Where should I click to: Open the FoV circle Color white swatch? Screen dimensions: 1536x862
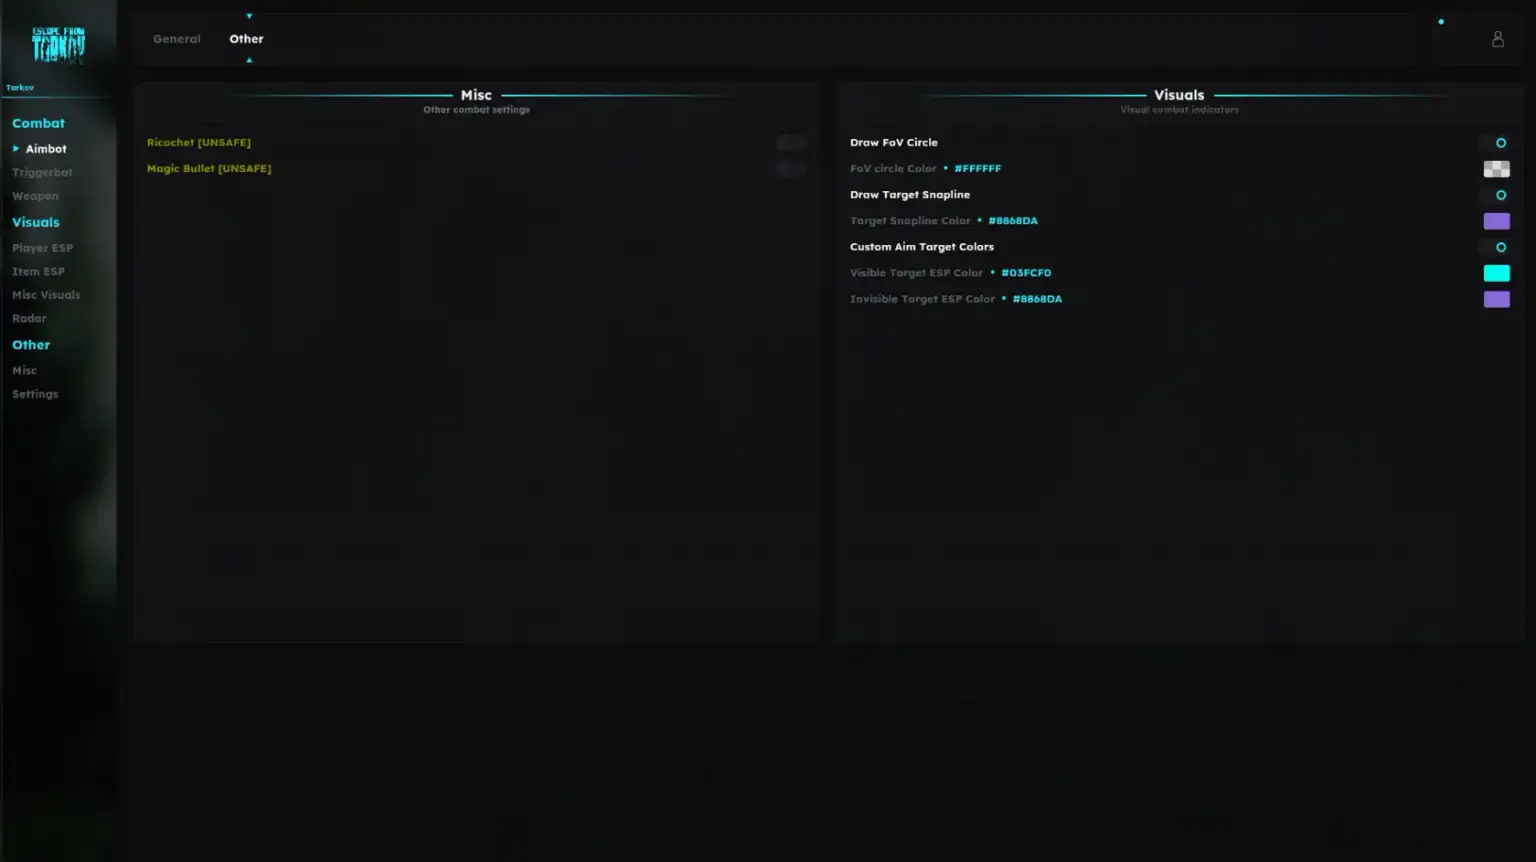(1496, 168)
